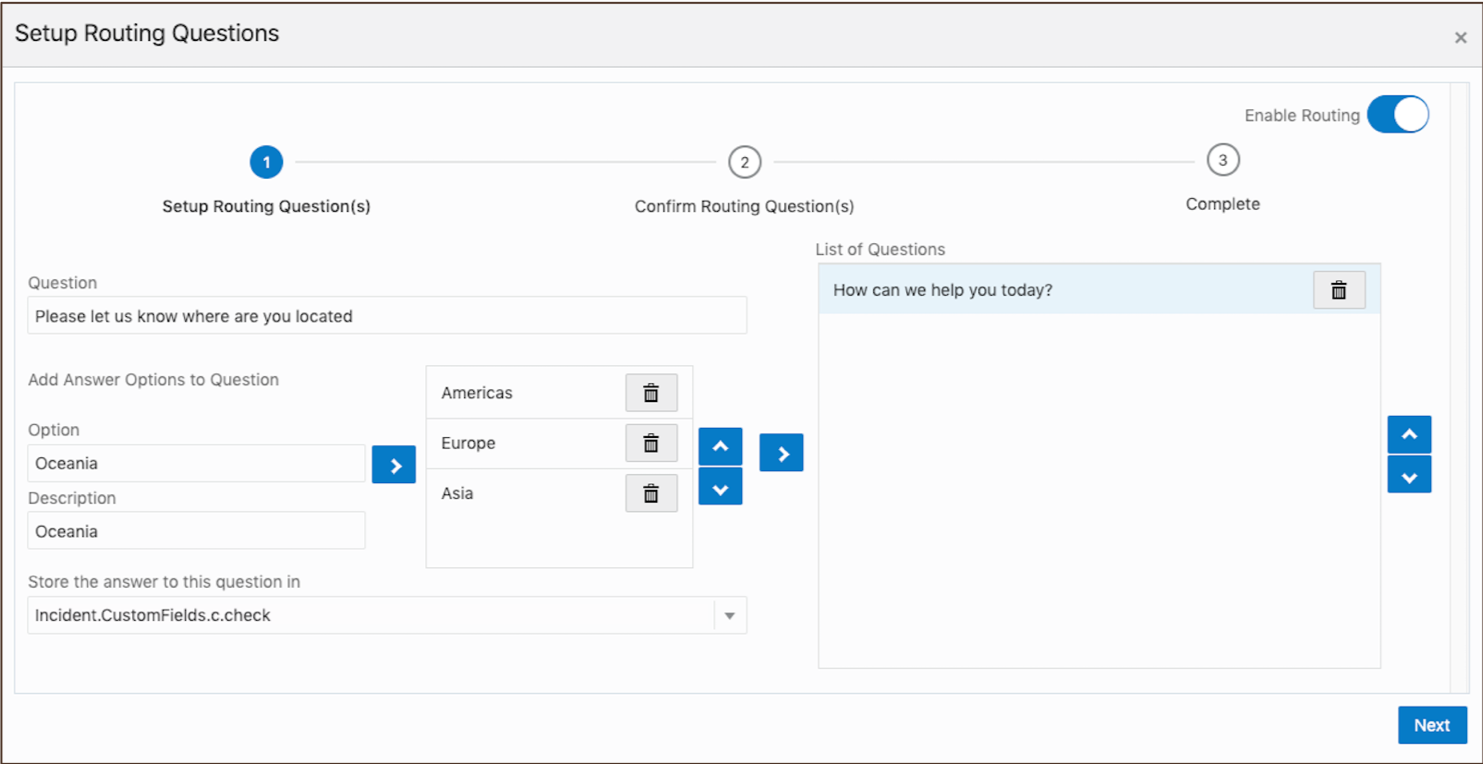Open the 'Store the answer' dropdown

pyautogui.click(x=730, y=616)
